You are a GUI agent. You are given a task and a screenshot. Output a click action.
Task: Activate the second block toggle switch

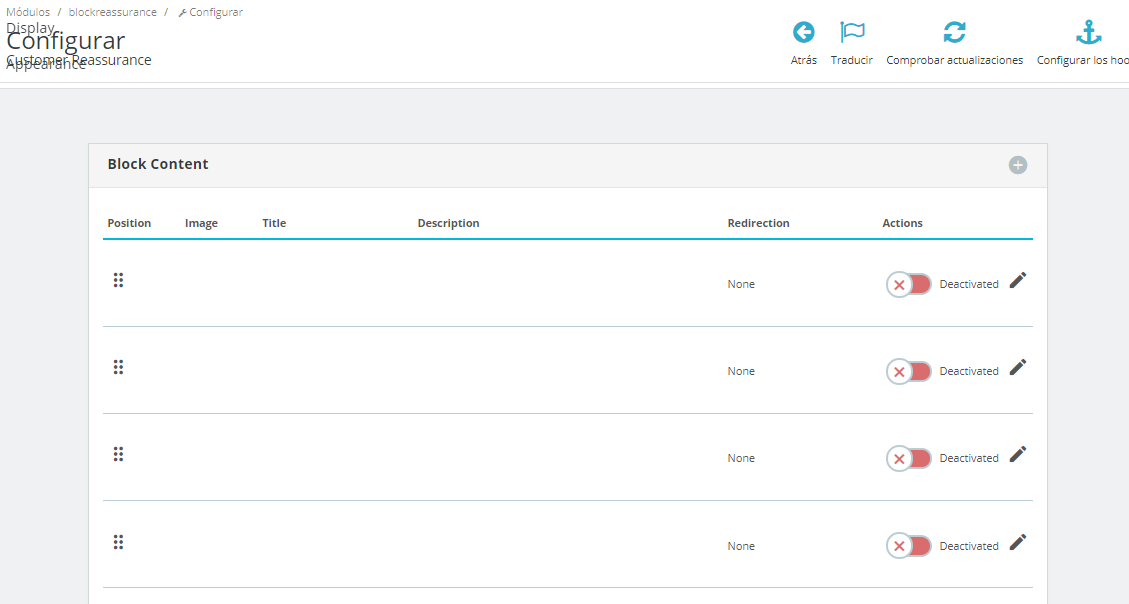coord(909,371)
